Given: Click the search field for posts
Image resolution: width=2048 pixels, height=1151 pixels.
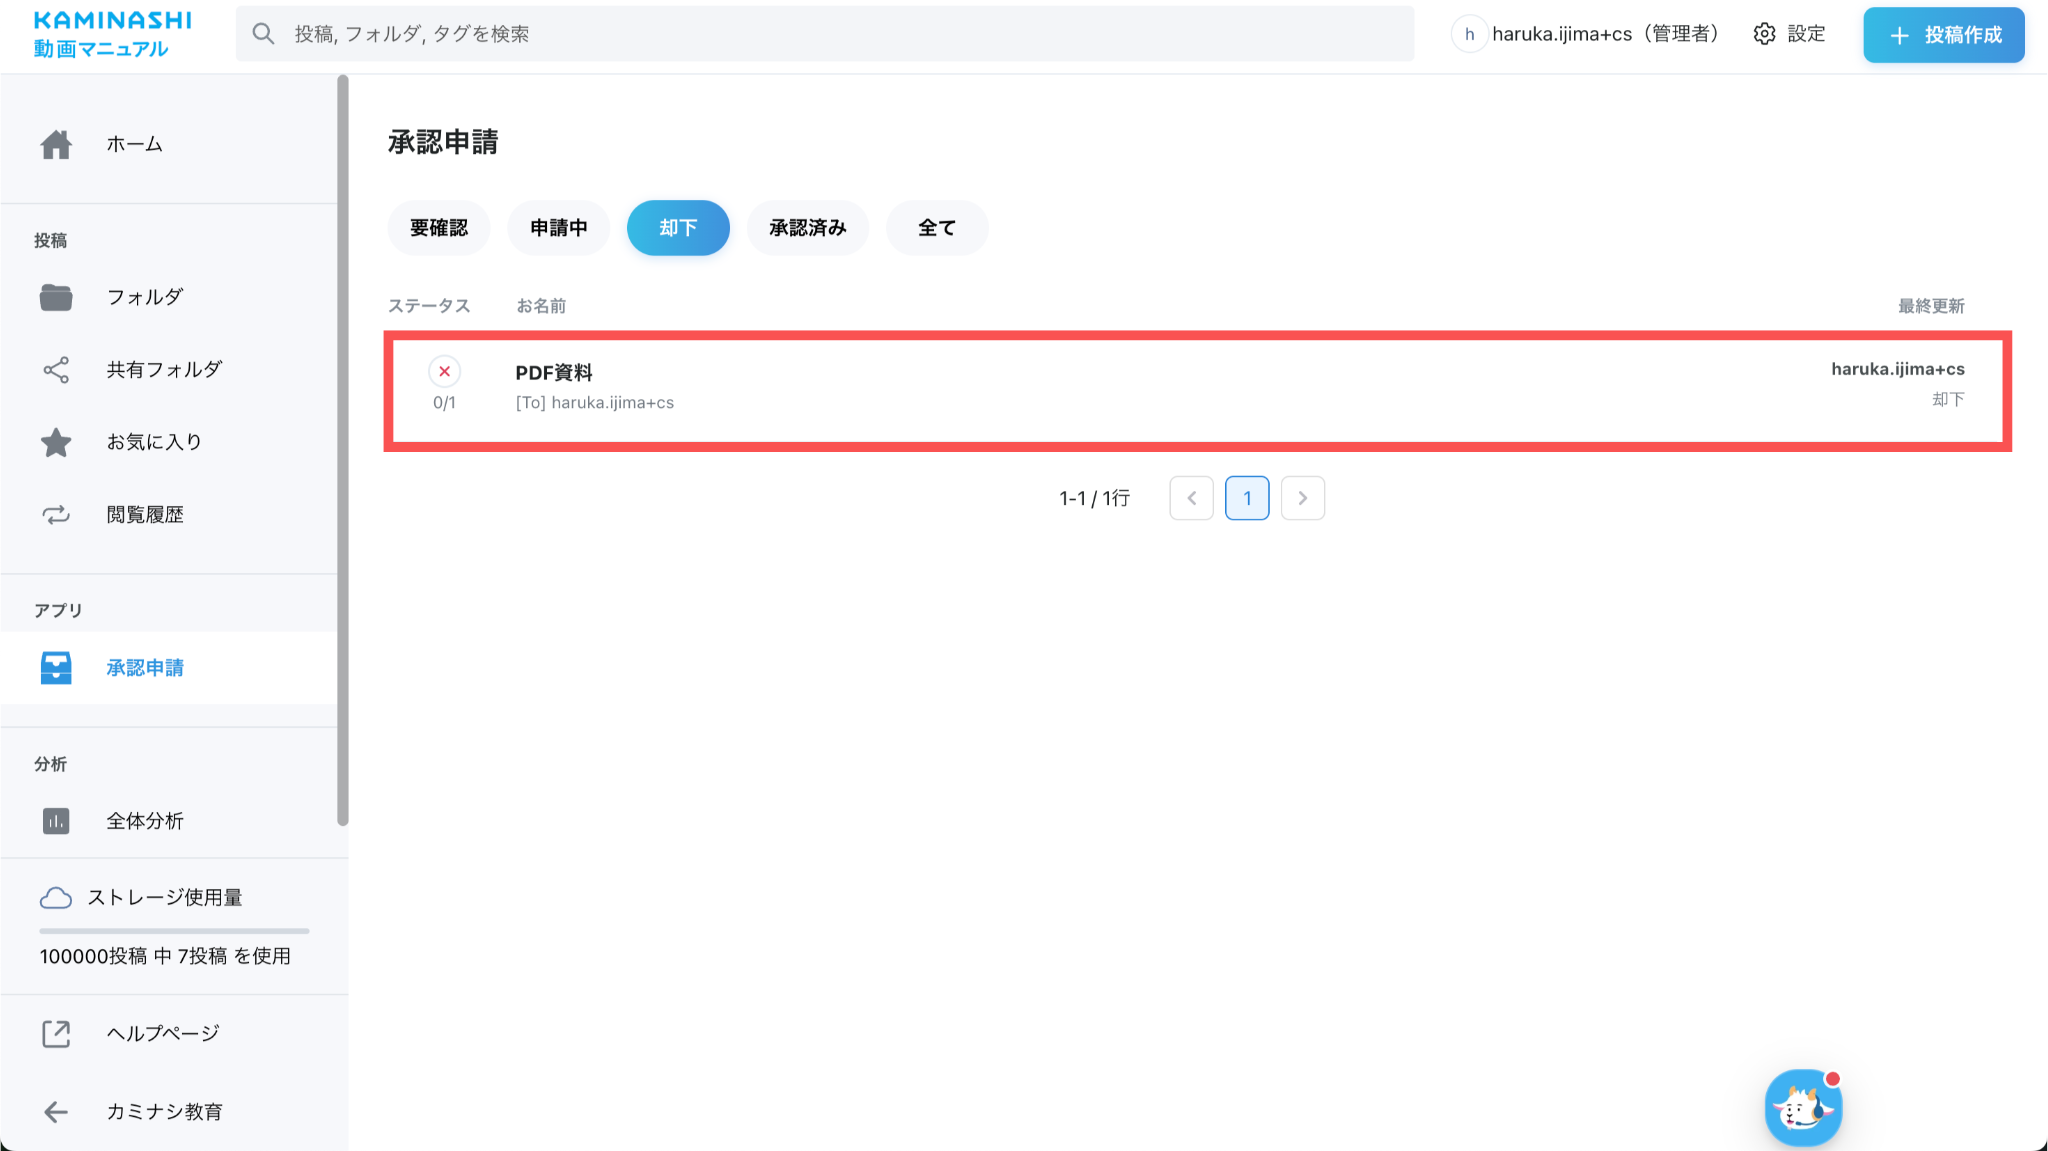Looking at the screenshot, I should [x=825, y=34].
